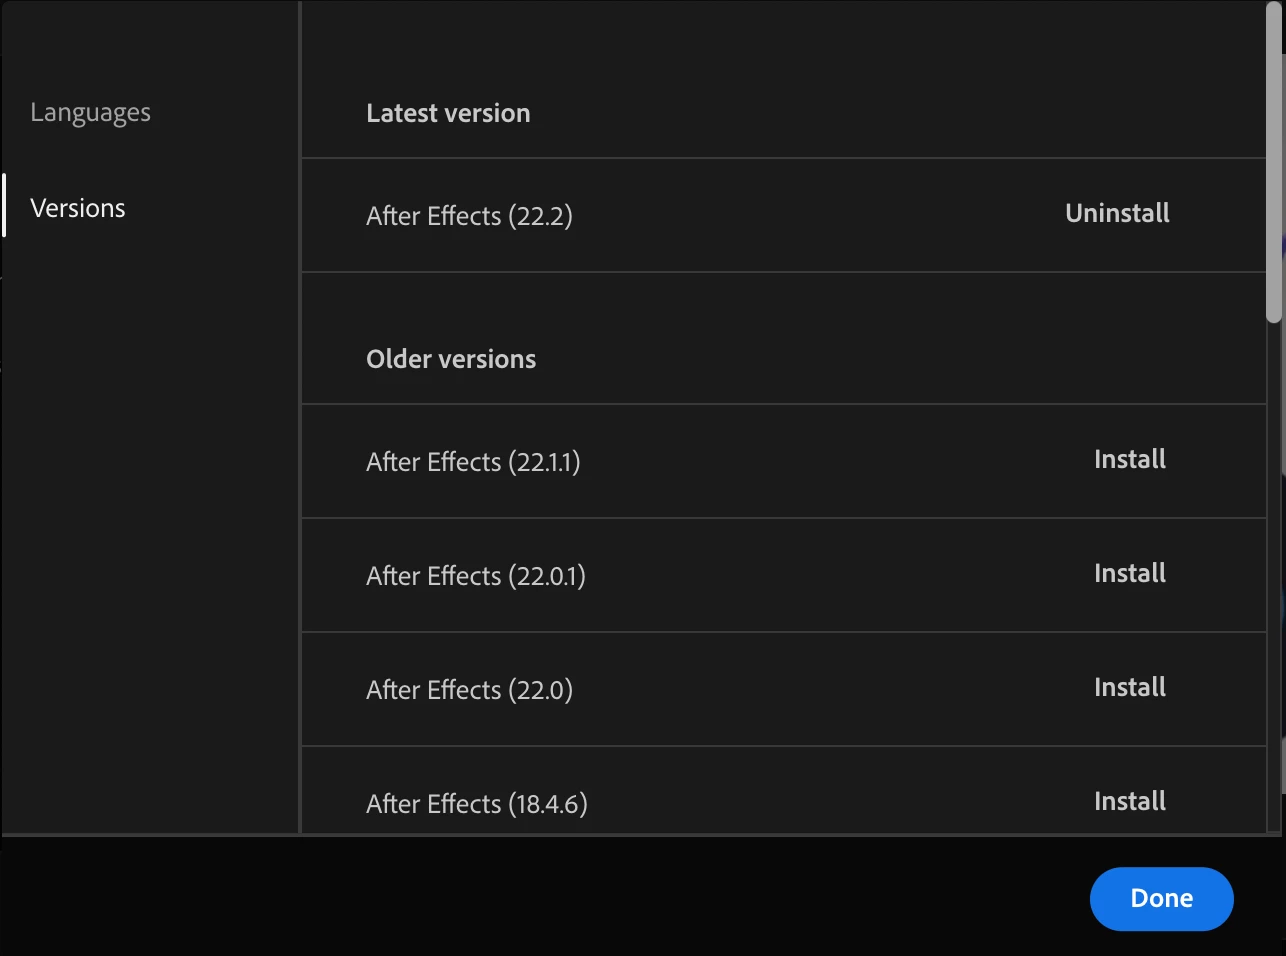This screenshot has height=956, width=1286.
Task: Install After Effects version 22.0.1
Action: click(x=1129, y=573)
